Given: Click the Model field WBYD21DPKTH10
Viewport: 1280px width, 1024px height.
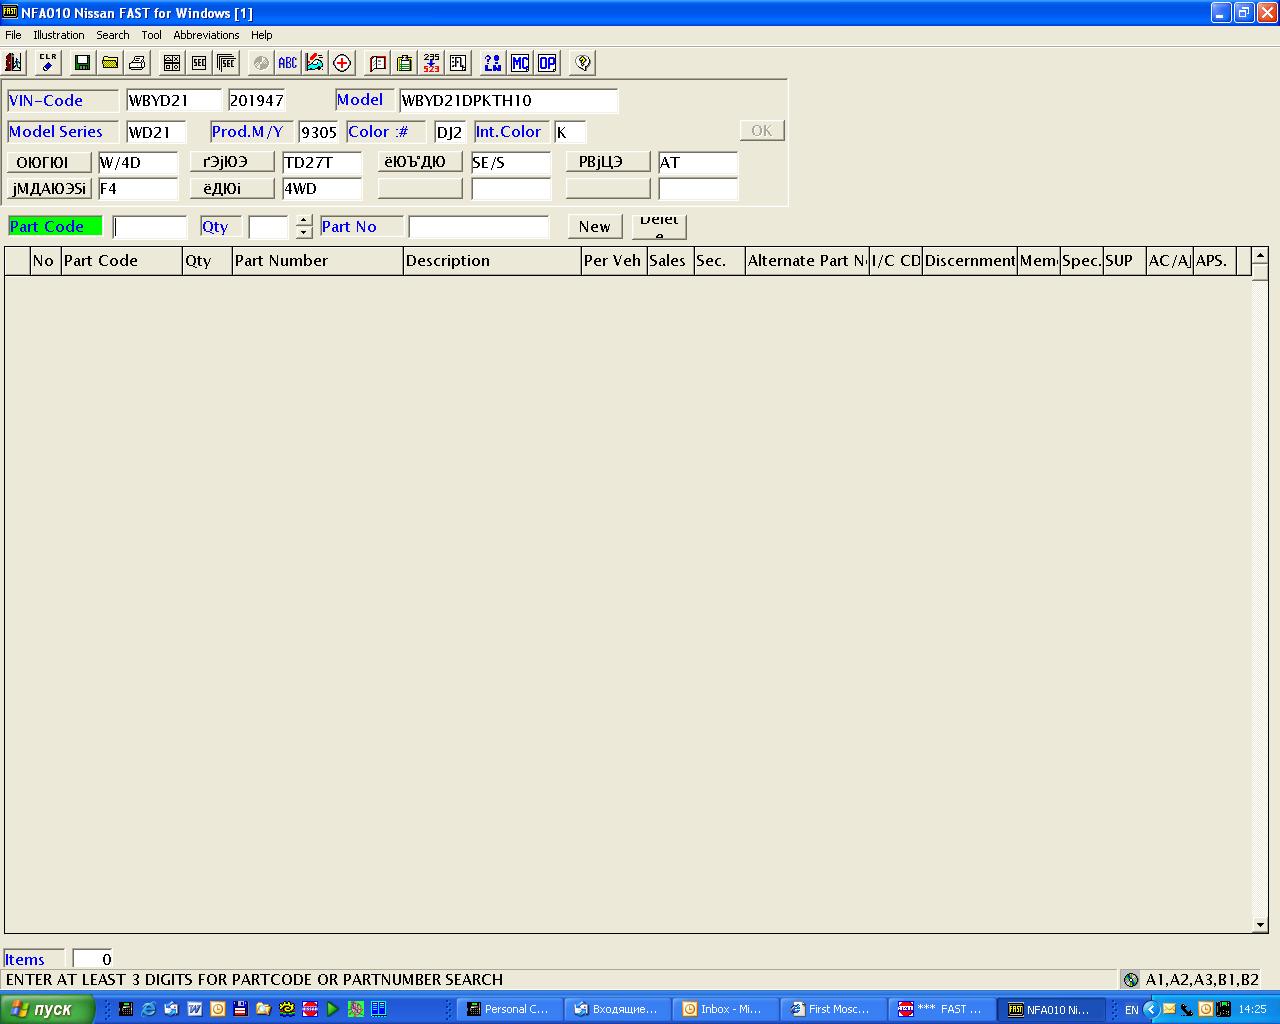Looking at the screenshot, I should (x=509, y=101).
